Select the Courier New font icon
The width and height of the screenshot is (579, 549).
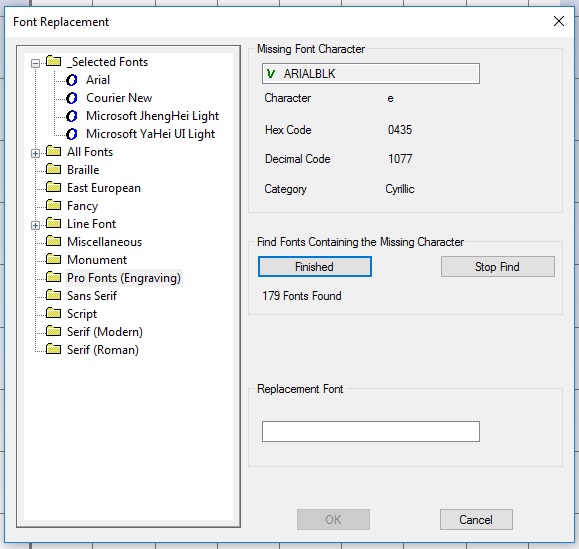pos(72,98)
